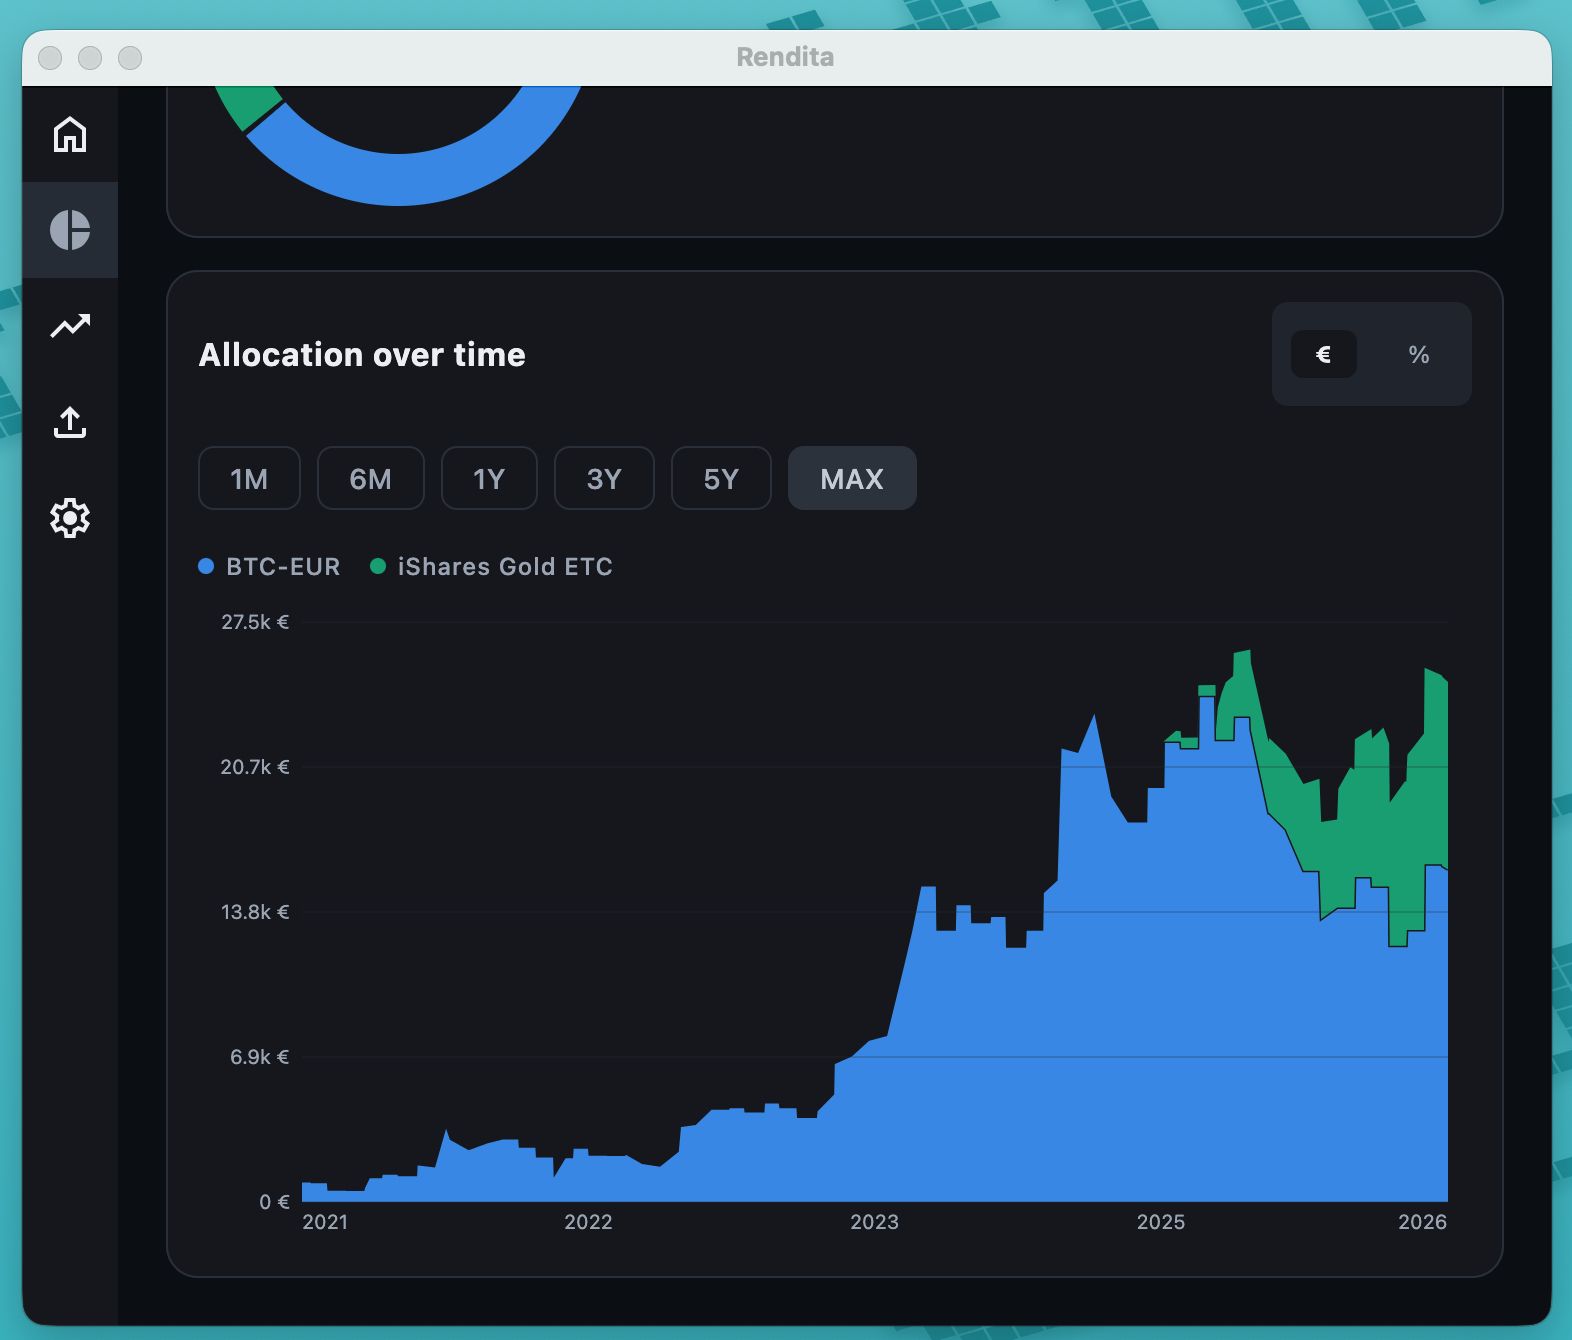1572x1340 pixels.
Task: Show the 5Y time range
Action: [x=721, y=478]
